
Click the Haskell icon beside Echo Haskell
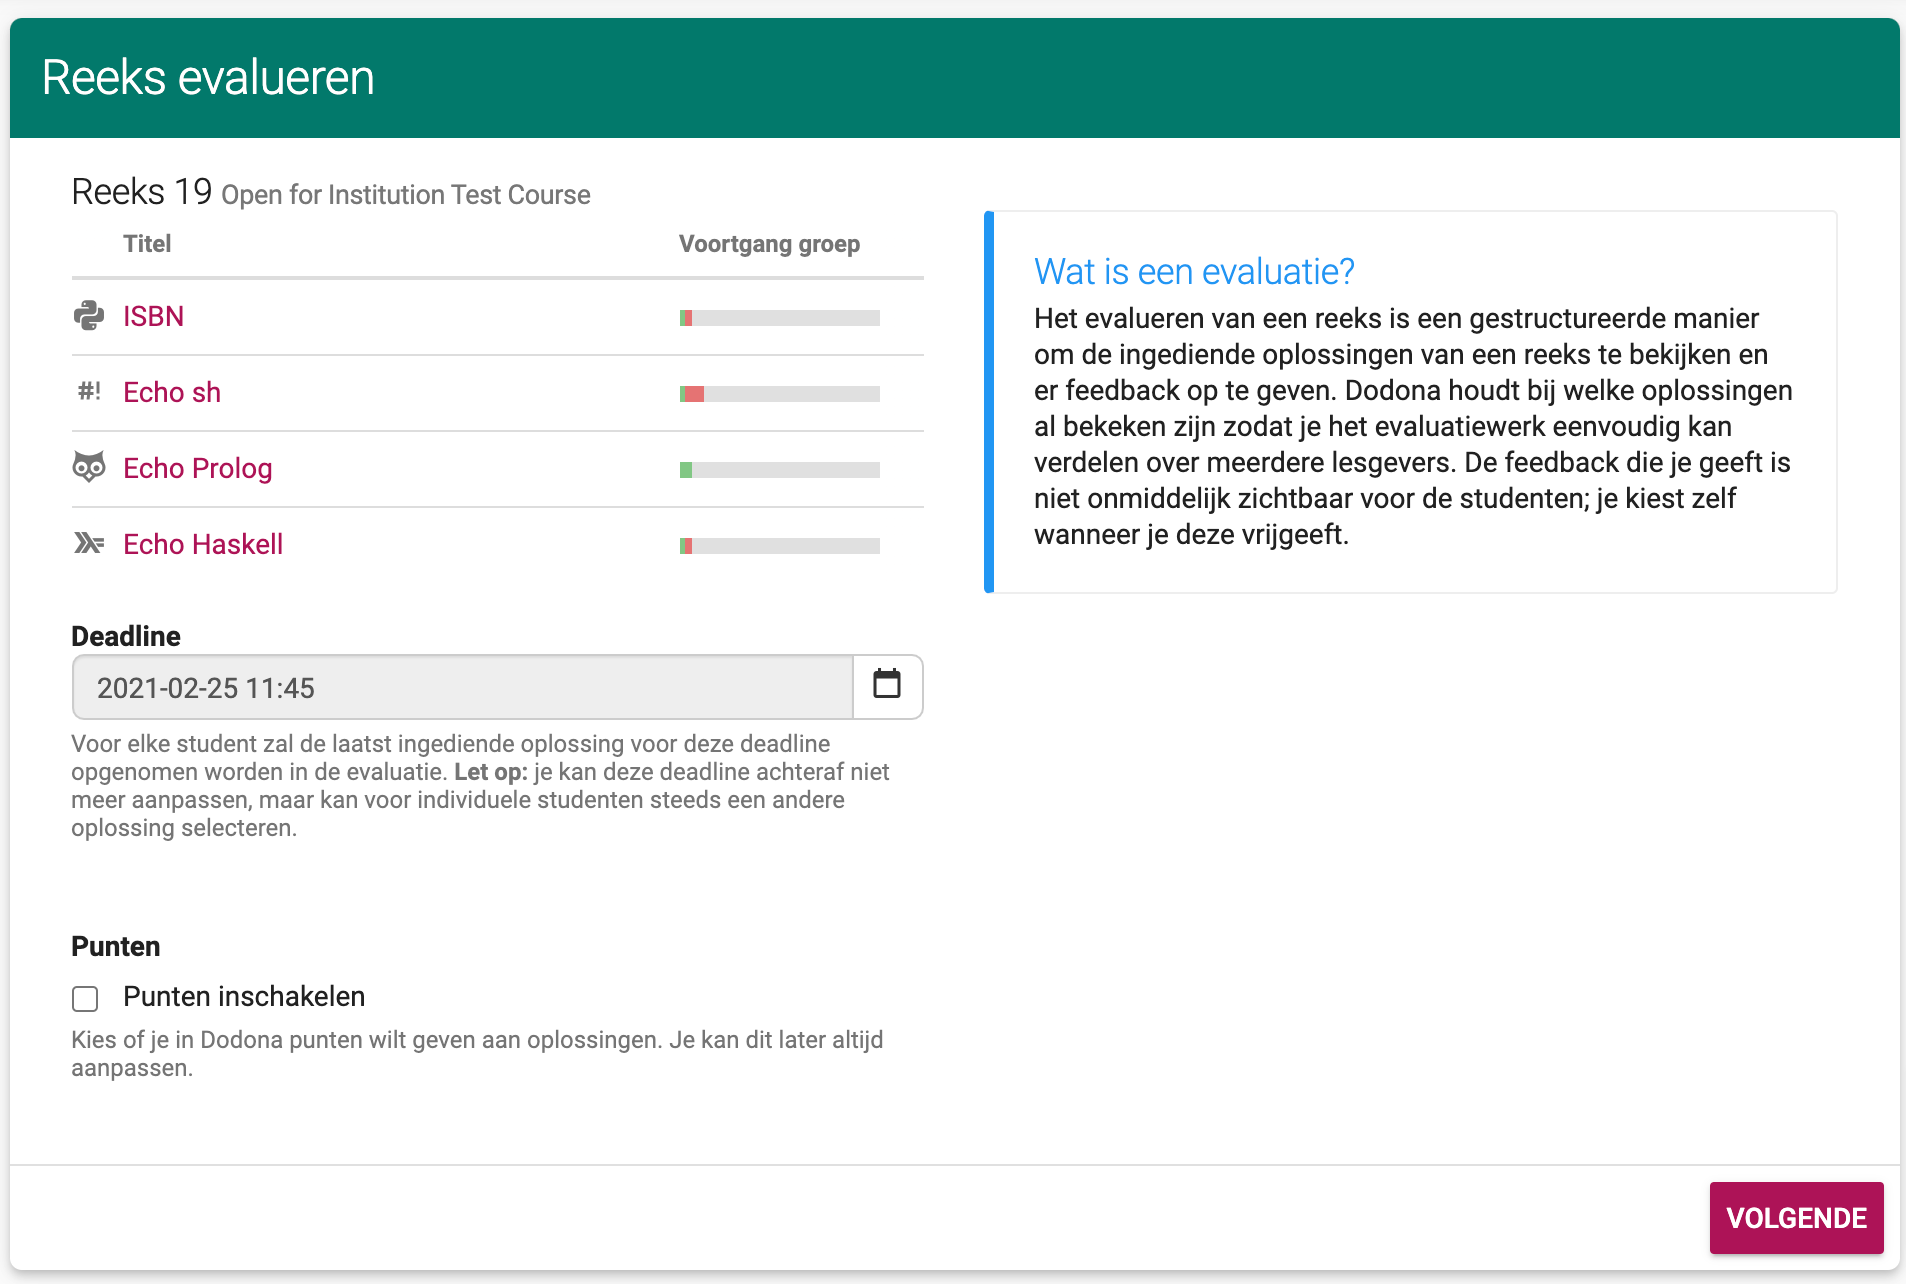(x=89, y=543)
